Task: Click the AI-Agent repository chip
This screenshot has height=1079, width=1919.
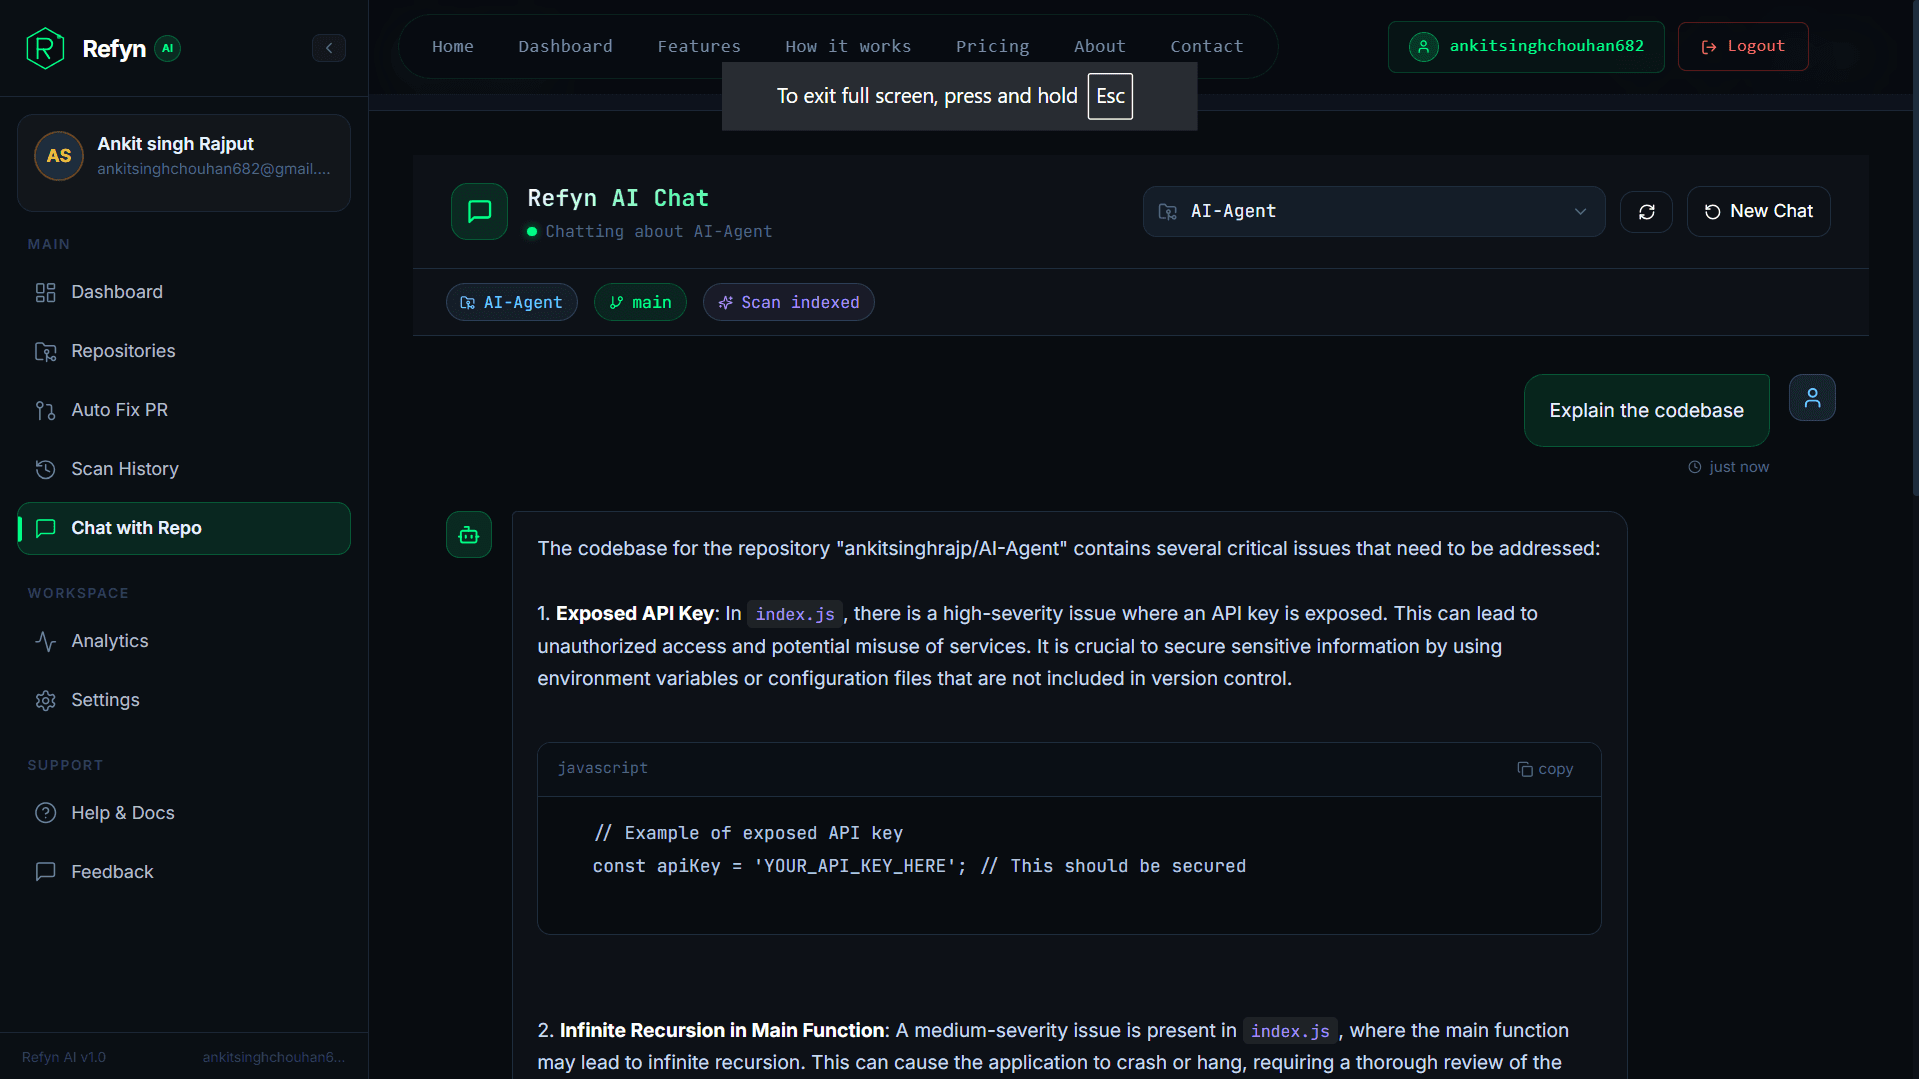Action: 511,303
